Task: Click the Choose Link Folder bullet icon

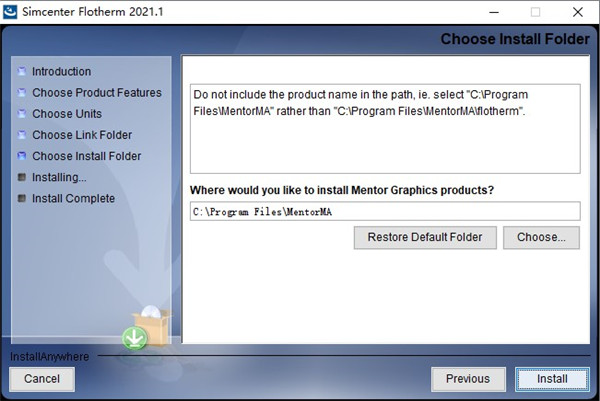Action: (x=22, y=135)
